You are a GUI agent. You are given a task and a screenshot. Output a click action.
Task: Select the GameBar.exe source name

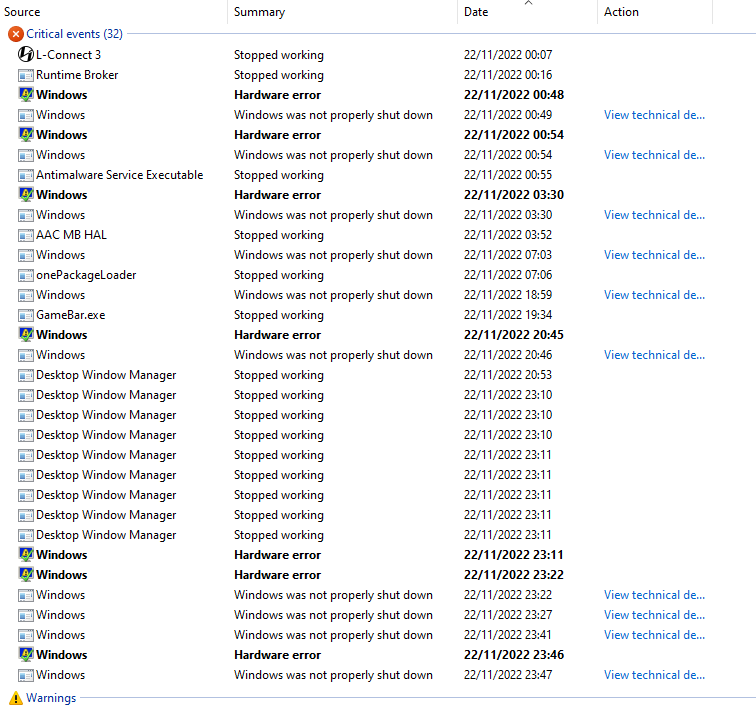(x=70, y=315)
